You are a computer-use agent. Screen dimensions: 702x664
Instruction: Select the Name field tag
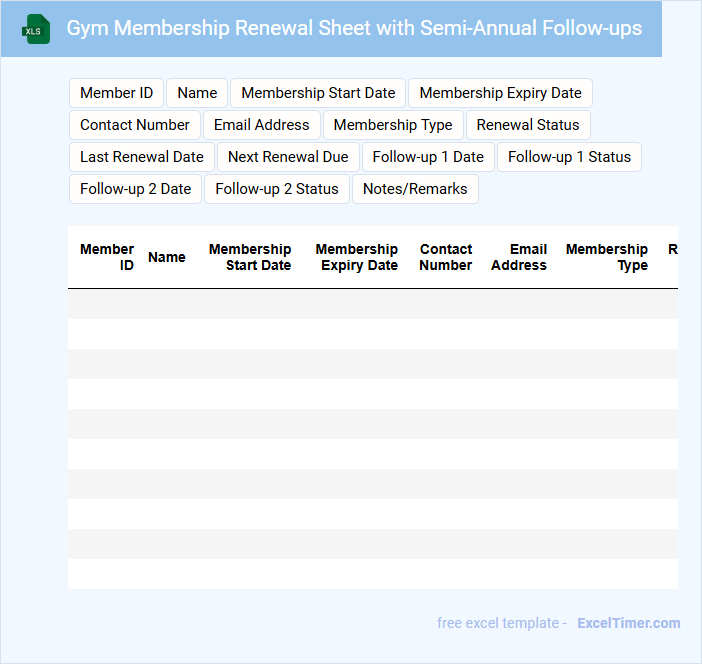click(197, 93)
